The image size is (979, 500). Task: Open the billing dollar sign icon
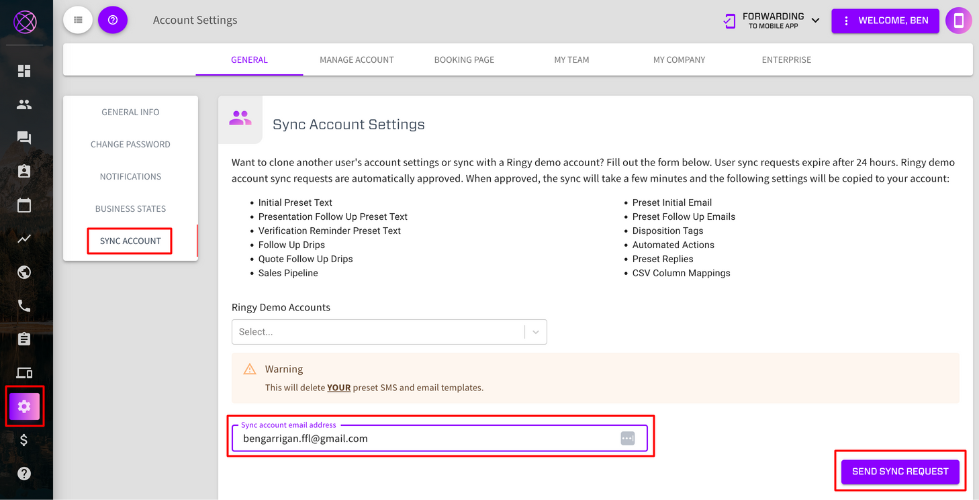(24, 440)
